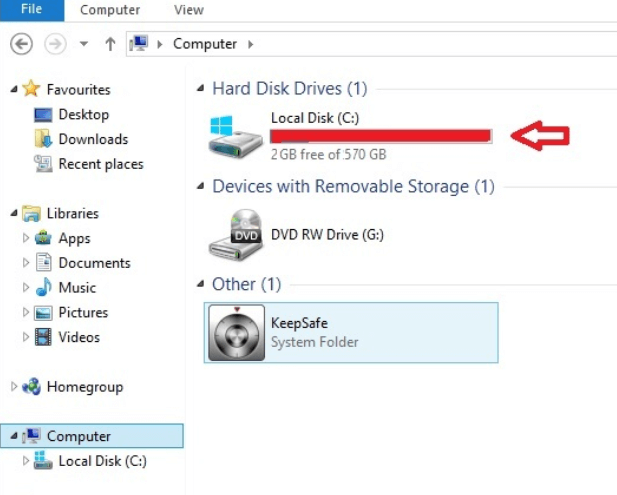The width and height of the screenshot is (617, 495).
Task: Collapse the Hard Disk Drives group
Action: pos(201,88)
